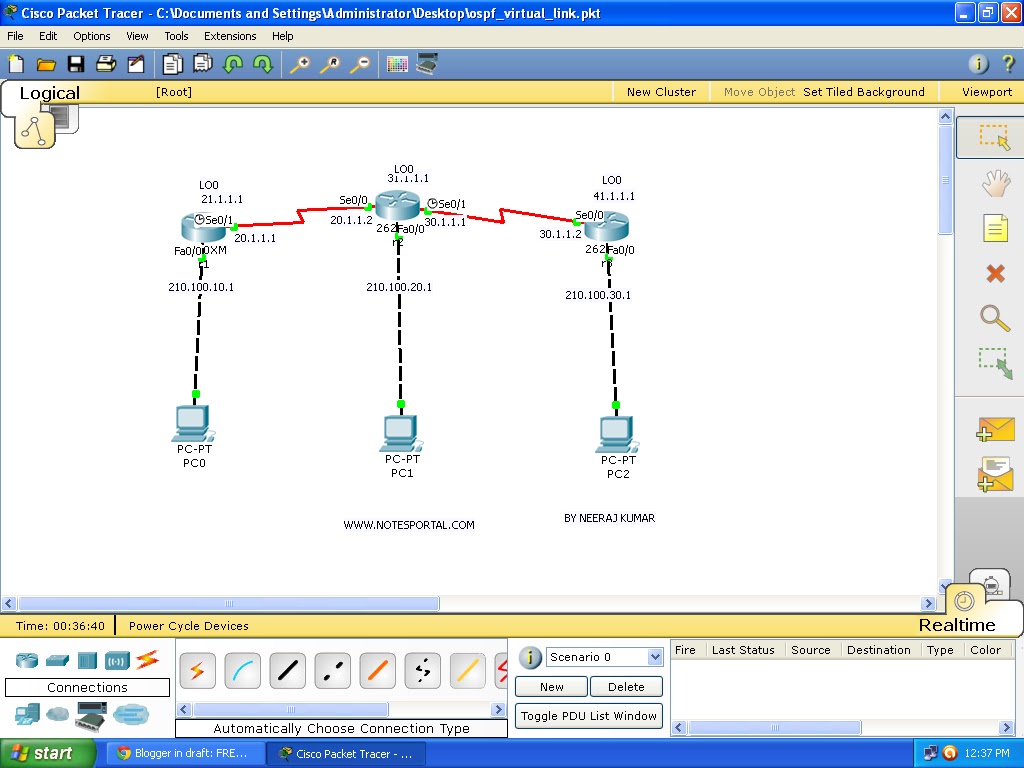
Task: Choose the Select tool in the right panel
Action: (x=994, y=137)
